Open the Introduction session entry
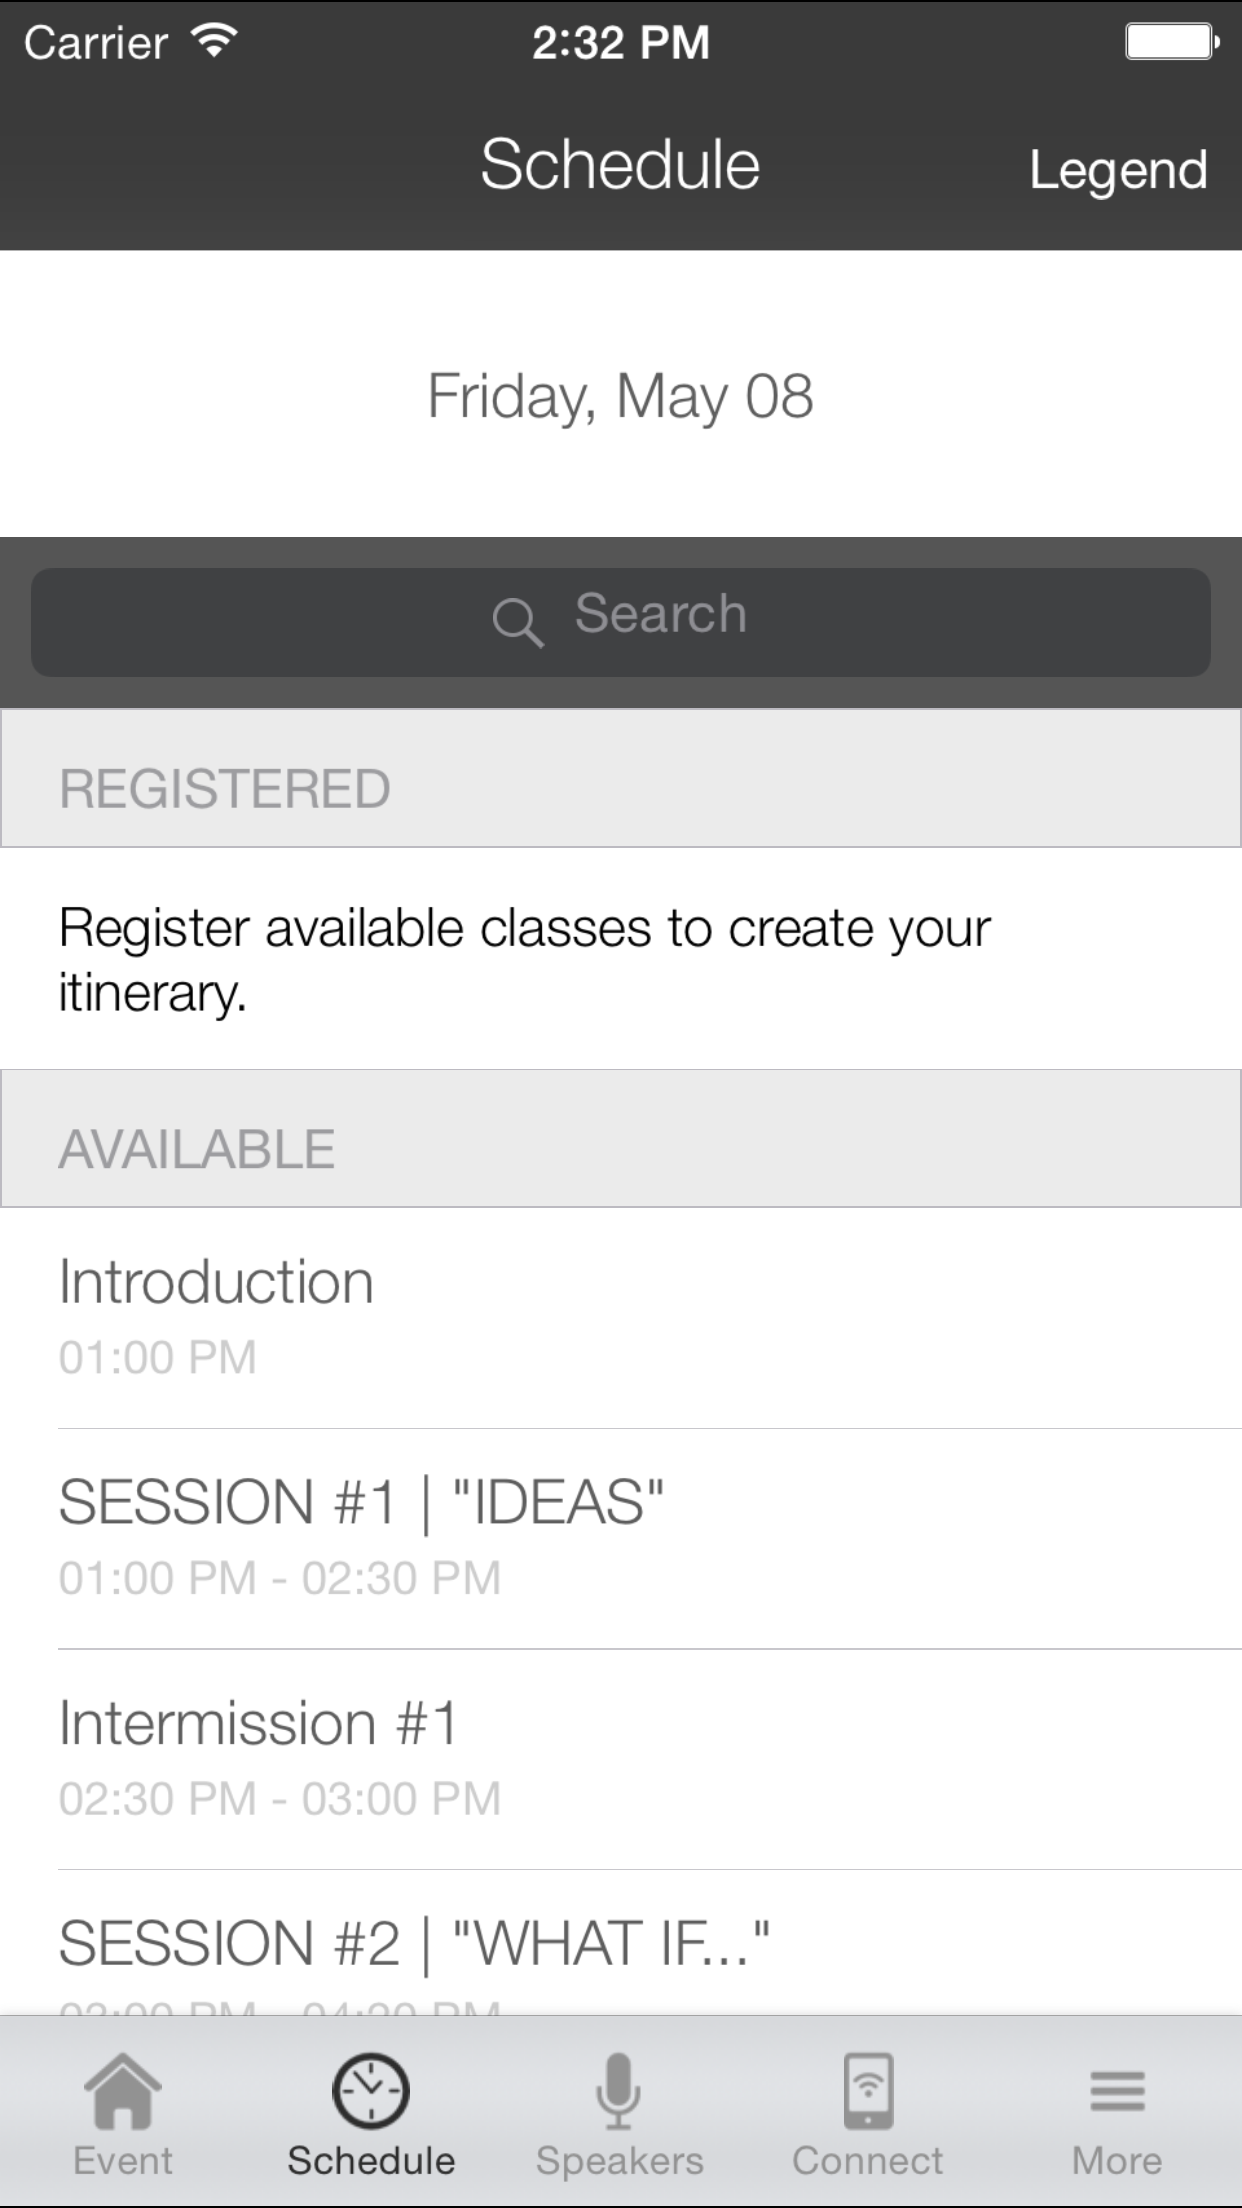The width and height of the screenshot is (1242, 2208). (x=621, y=1318)
